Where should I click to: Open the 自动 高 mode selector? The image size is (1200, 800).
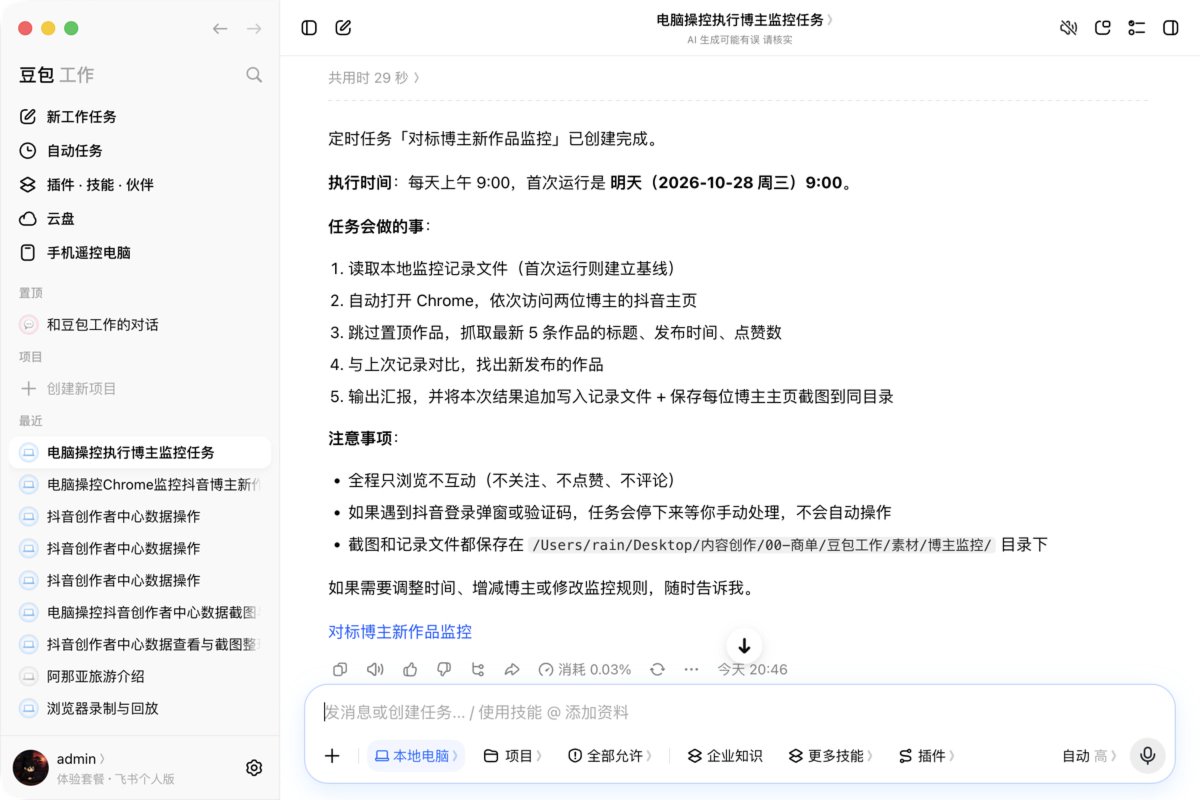(1090, 756)
